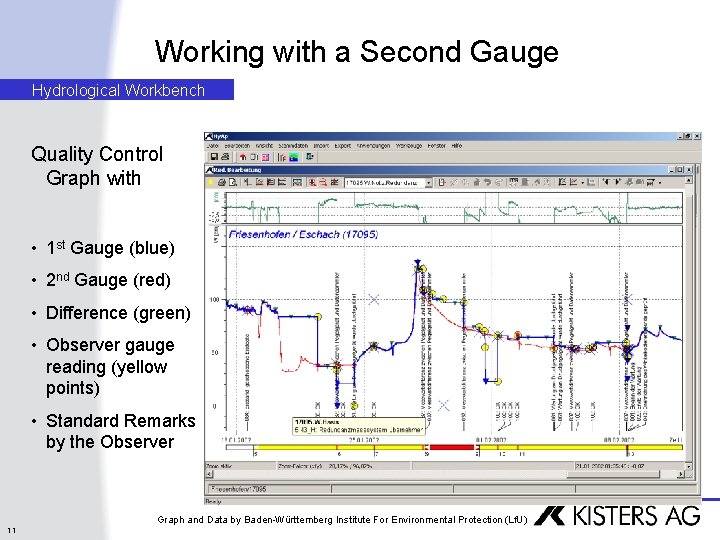
Task: Open the station selection combo box
Action: [388, 183]
